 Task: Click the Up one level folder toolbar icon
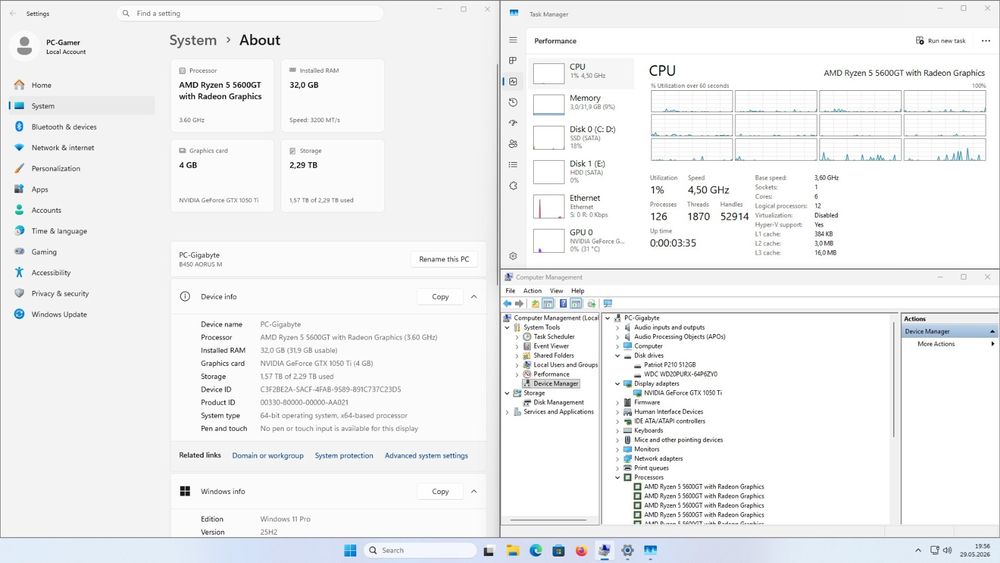click(x=535, y=303)
